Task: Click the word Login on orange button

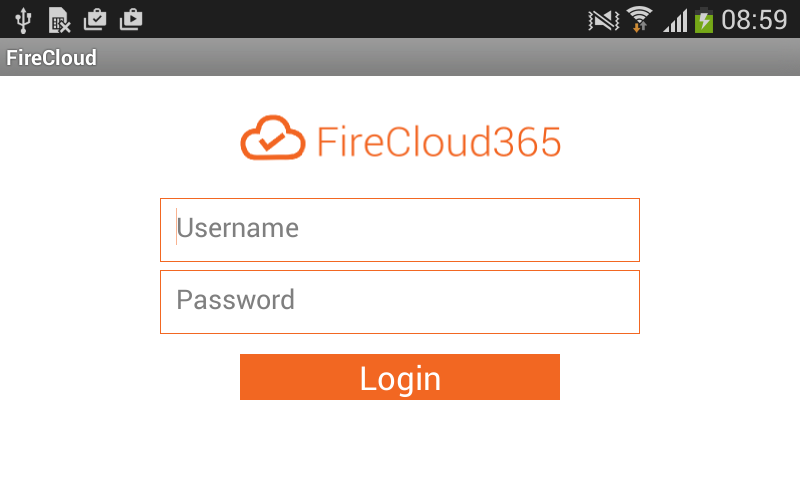Action: 400,378
